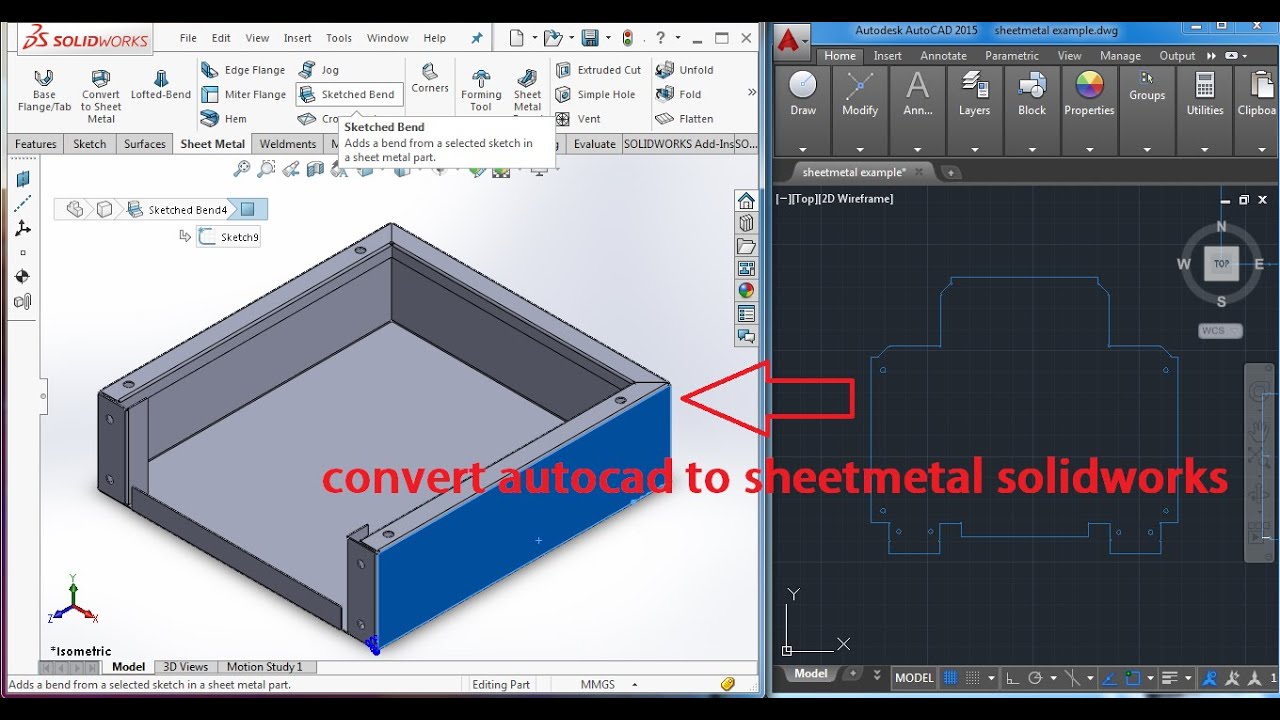Select Convert to Sheet Metal tool
The height and width of the screenshot is (720, 1280).
[101, 95]
